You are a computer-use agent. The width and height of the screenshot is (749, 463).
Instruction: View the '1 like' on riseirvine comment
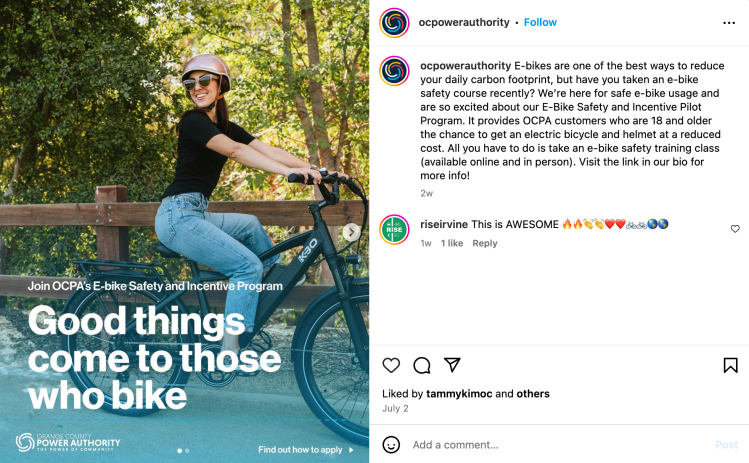point(452,243)
